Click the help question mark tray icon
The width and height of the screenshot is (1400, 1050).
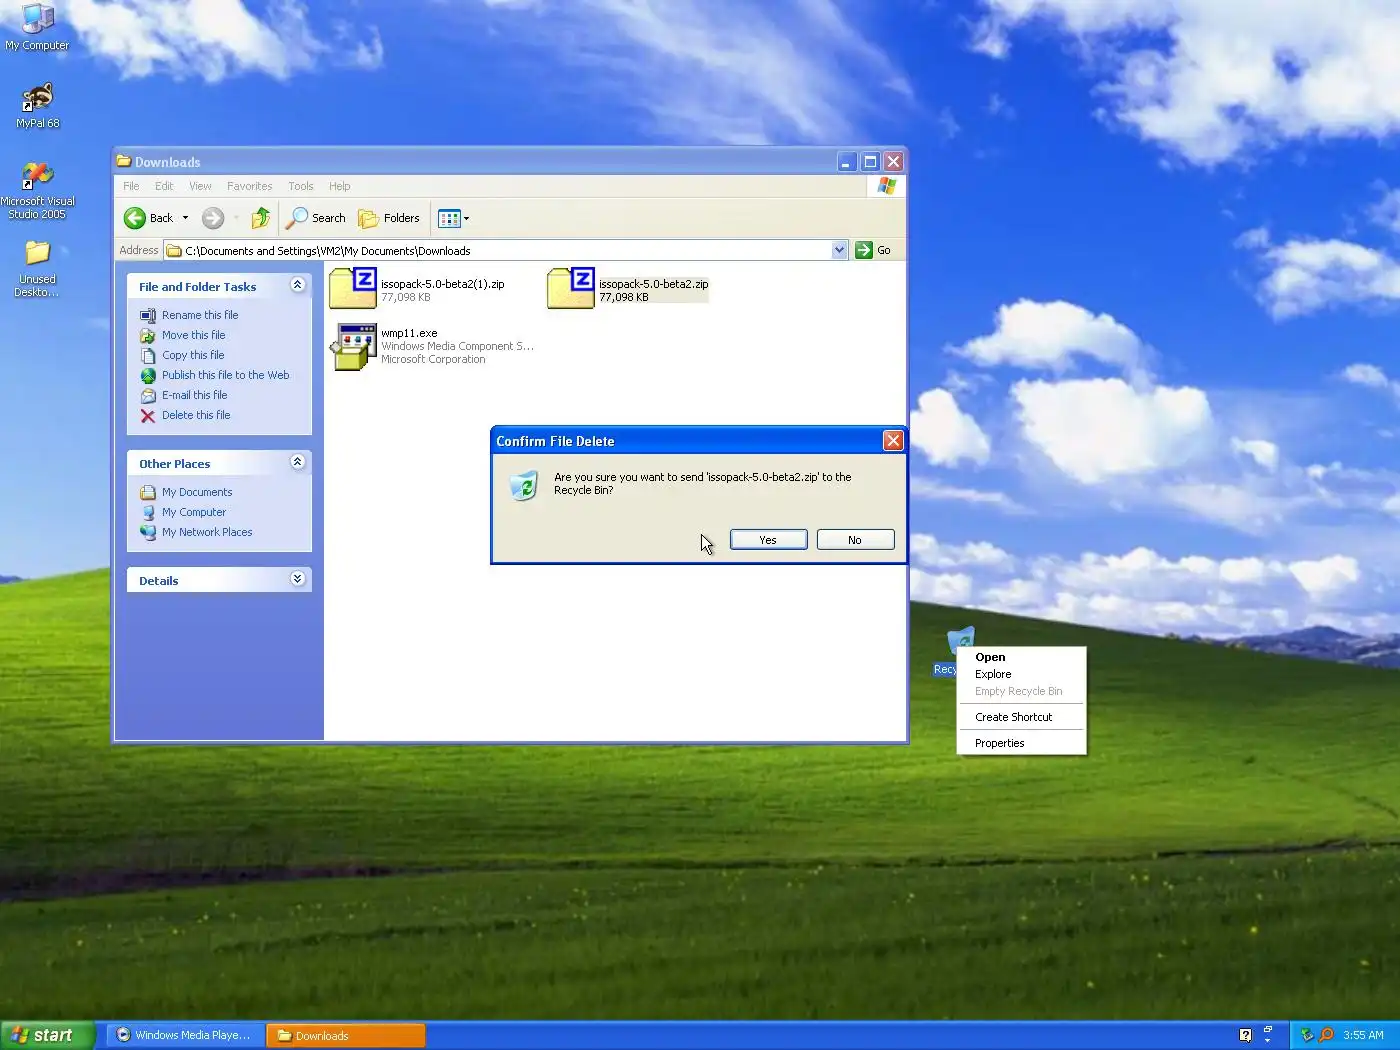[x=1245, y=1035]
